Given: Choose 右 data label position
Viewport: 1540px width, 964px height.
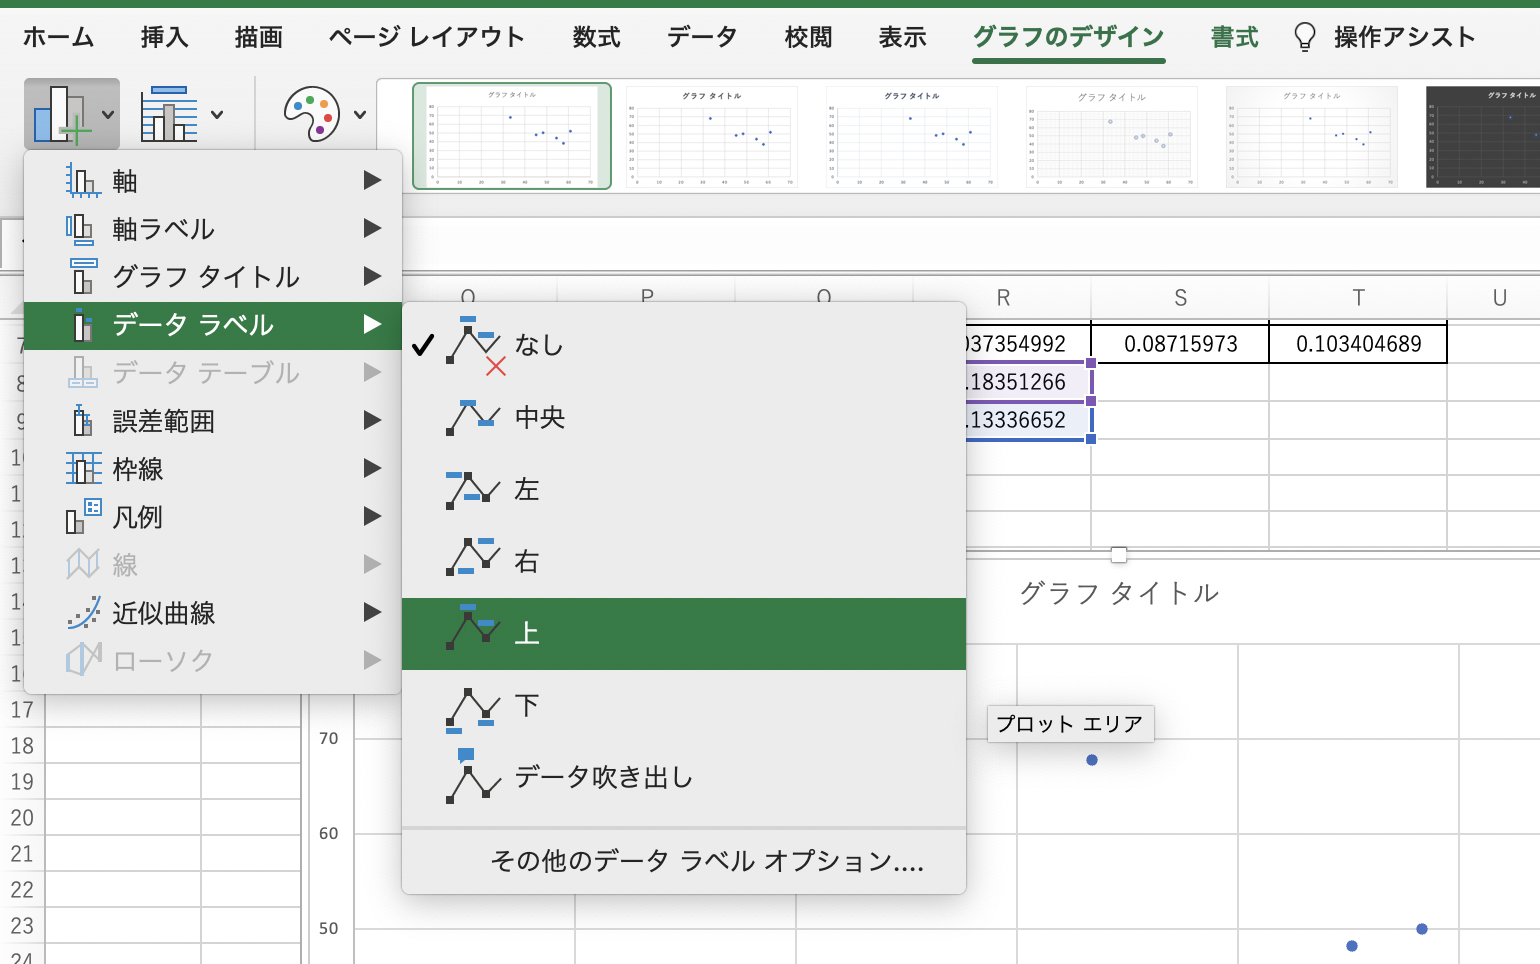Looking at the screenshot, I should pos(684,562).
